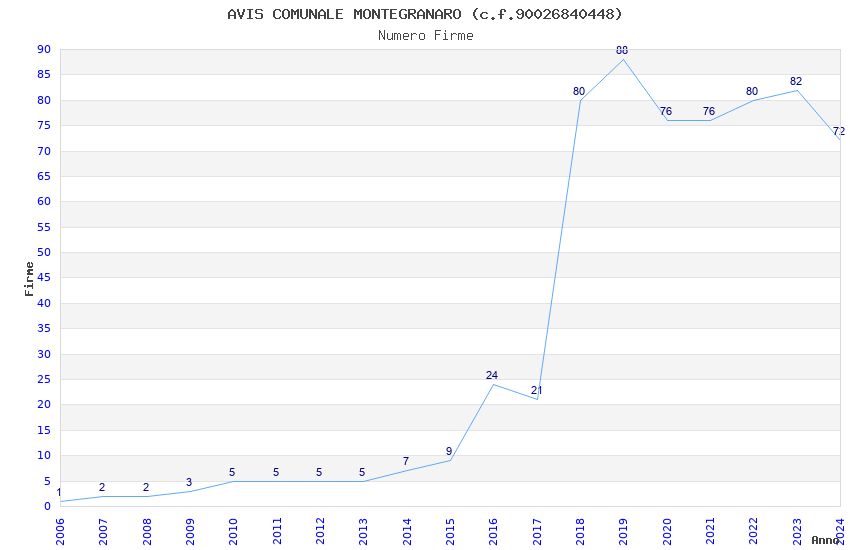Viewport: 850px width, 550px height.
Task: Click y-axis tick value 35
Action: (44, 328)
